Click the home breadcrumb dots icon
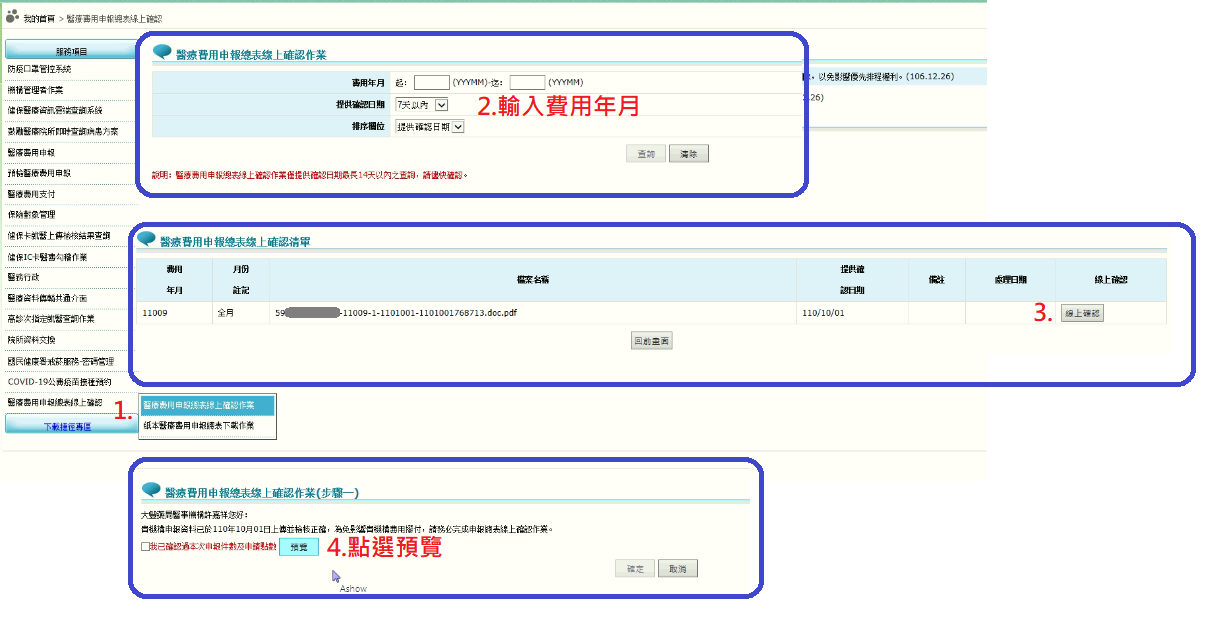This screenshot has height=621, width=1221. [x=12, y=17]
